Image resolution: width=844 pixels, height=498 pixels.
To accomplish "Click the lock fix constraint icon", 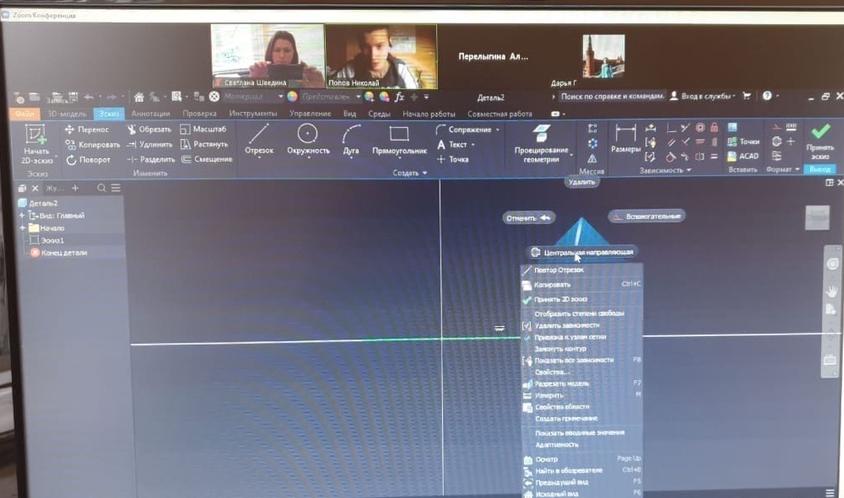I will (x=714, y=128).
